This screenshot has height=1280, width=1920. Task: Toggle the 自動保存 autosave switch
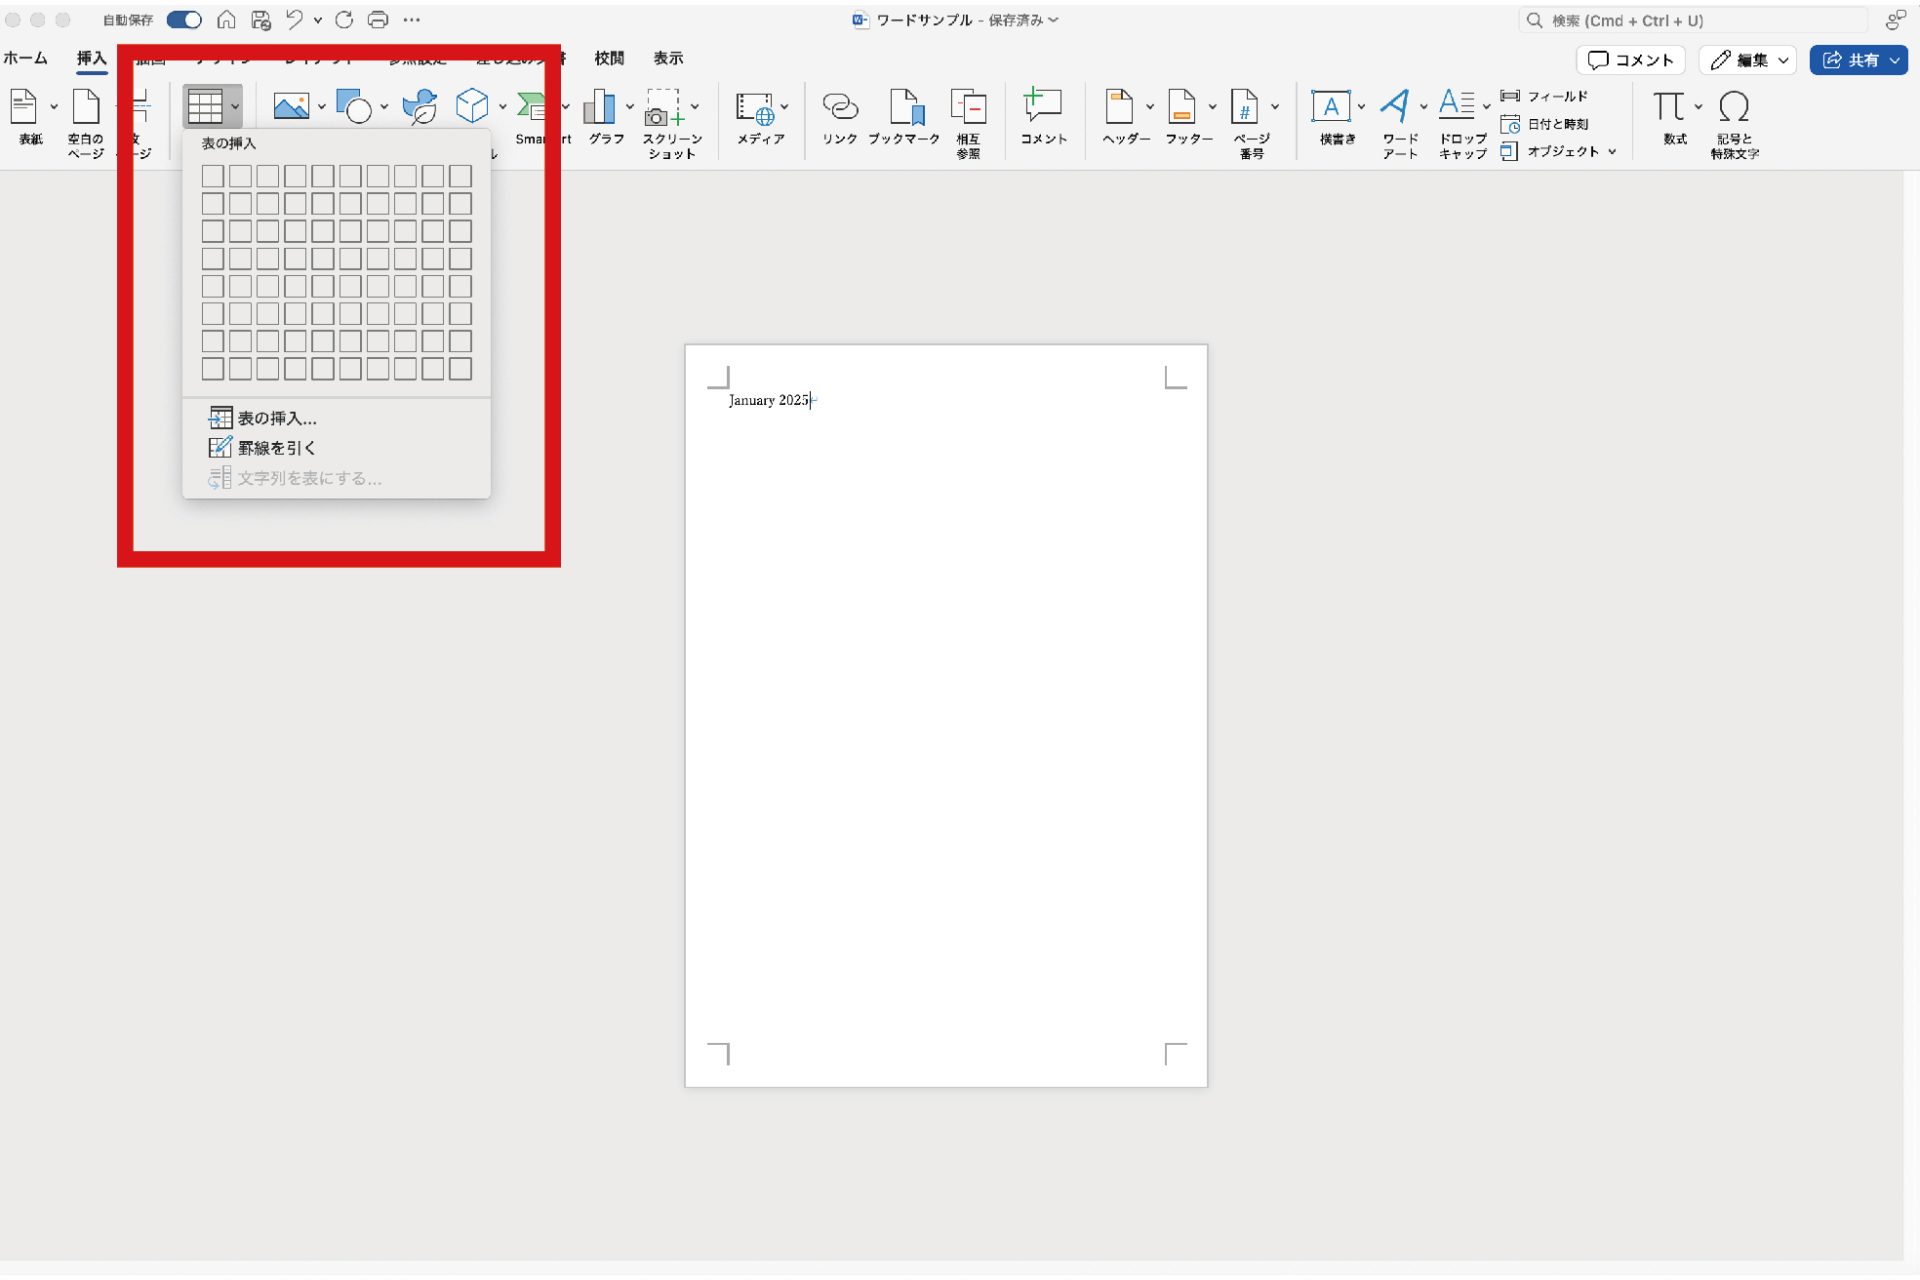click(184, 20)
